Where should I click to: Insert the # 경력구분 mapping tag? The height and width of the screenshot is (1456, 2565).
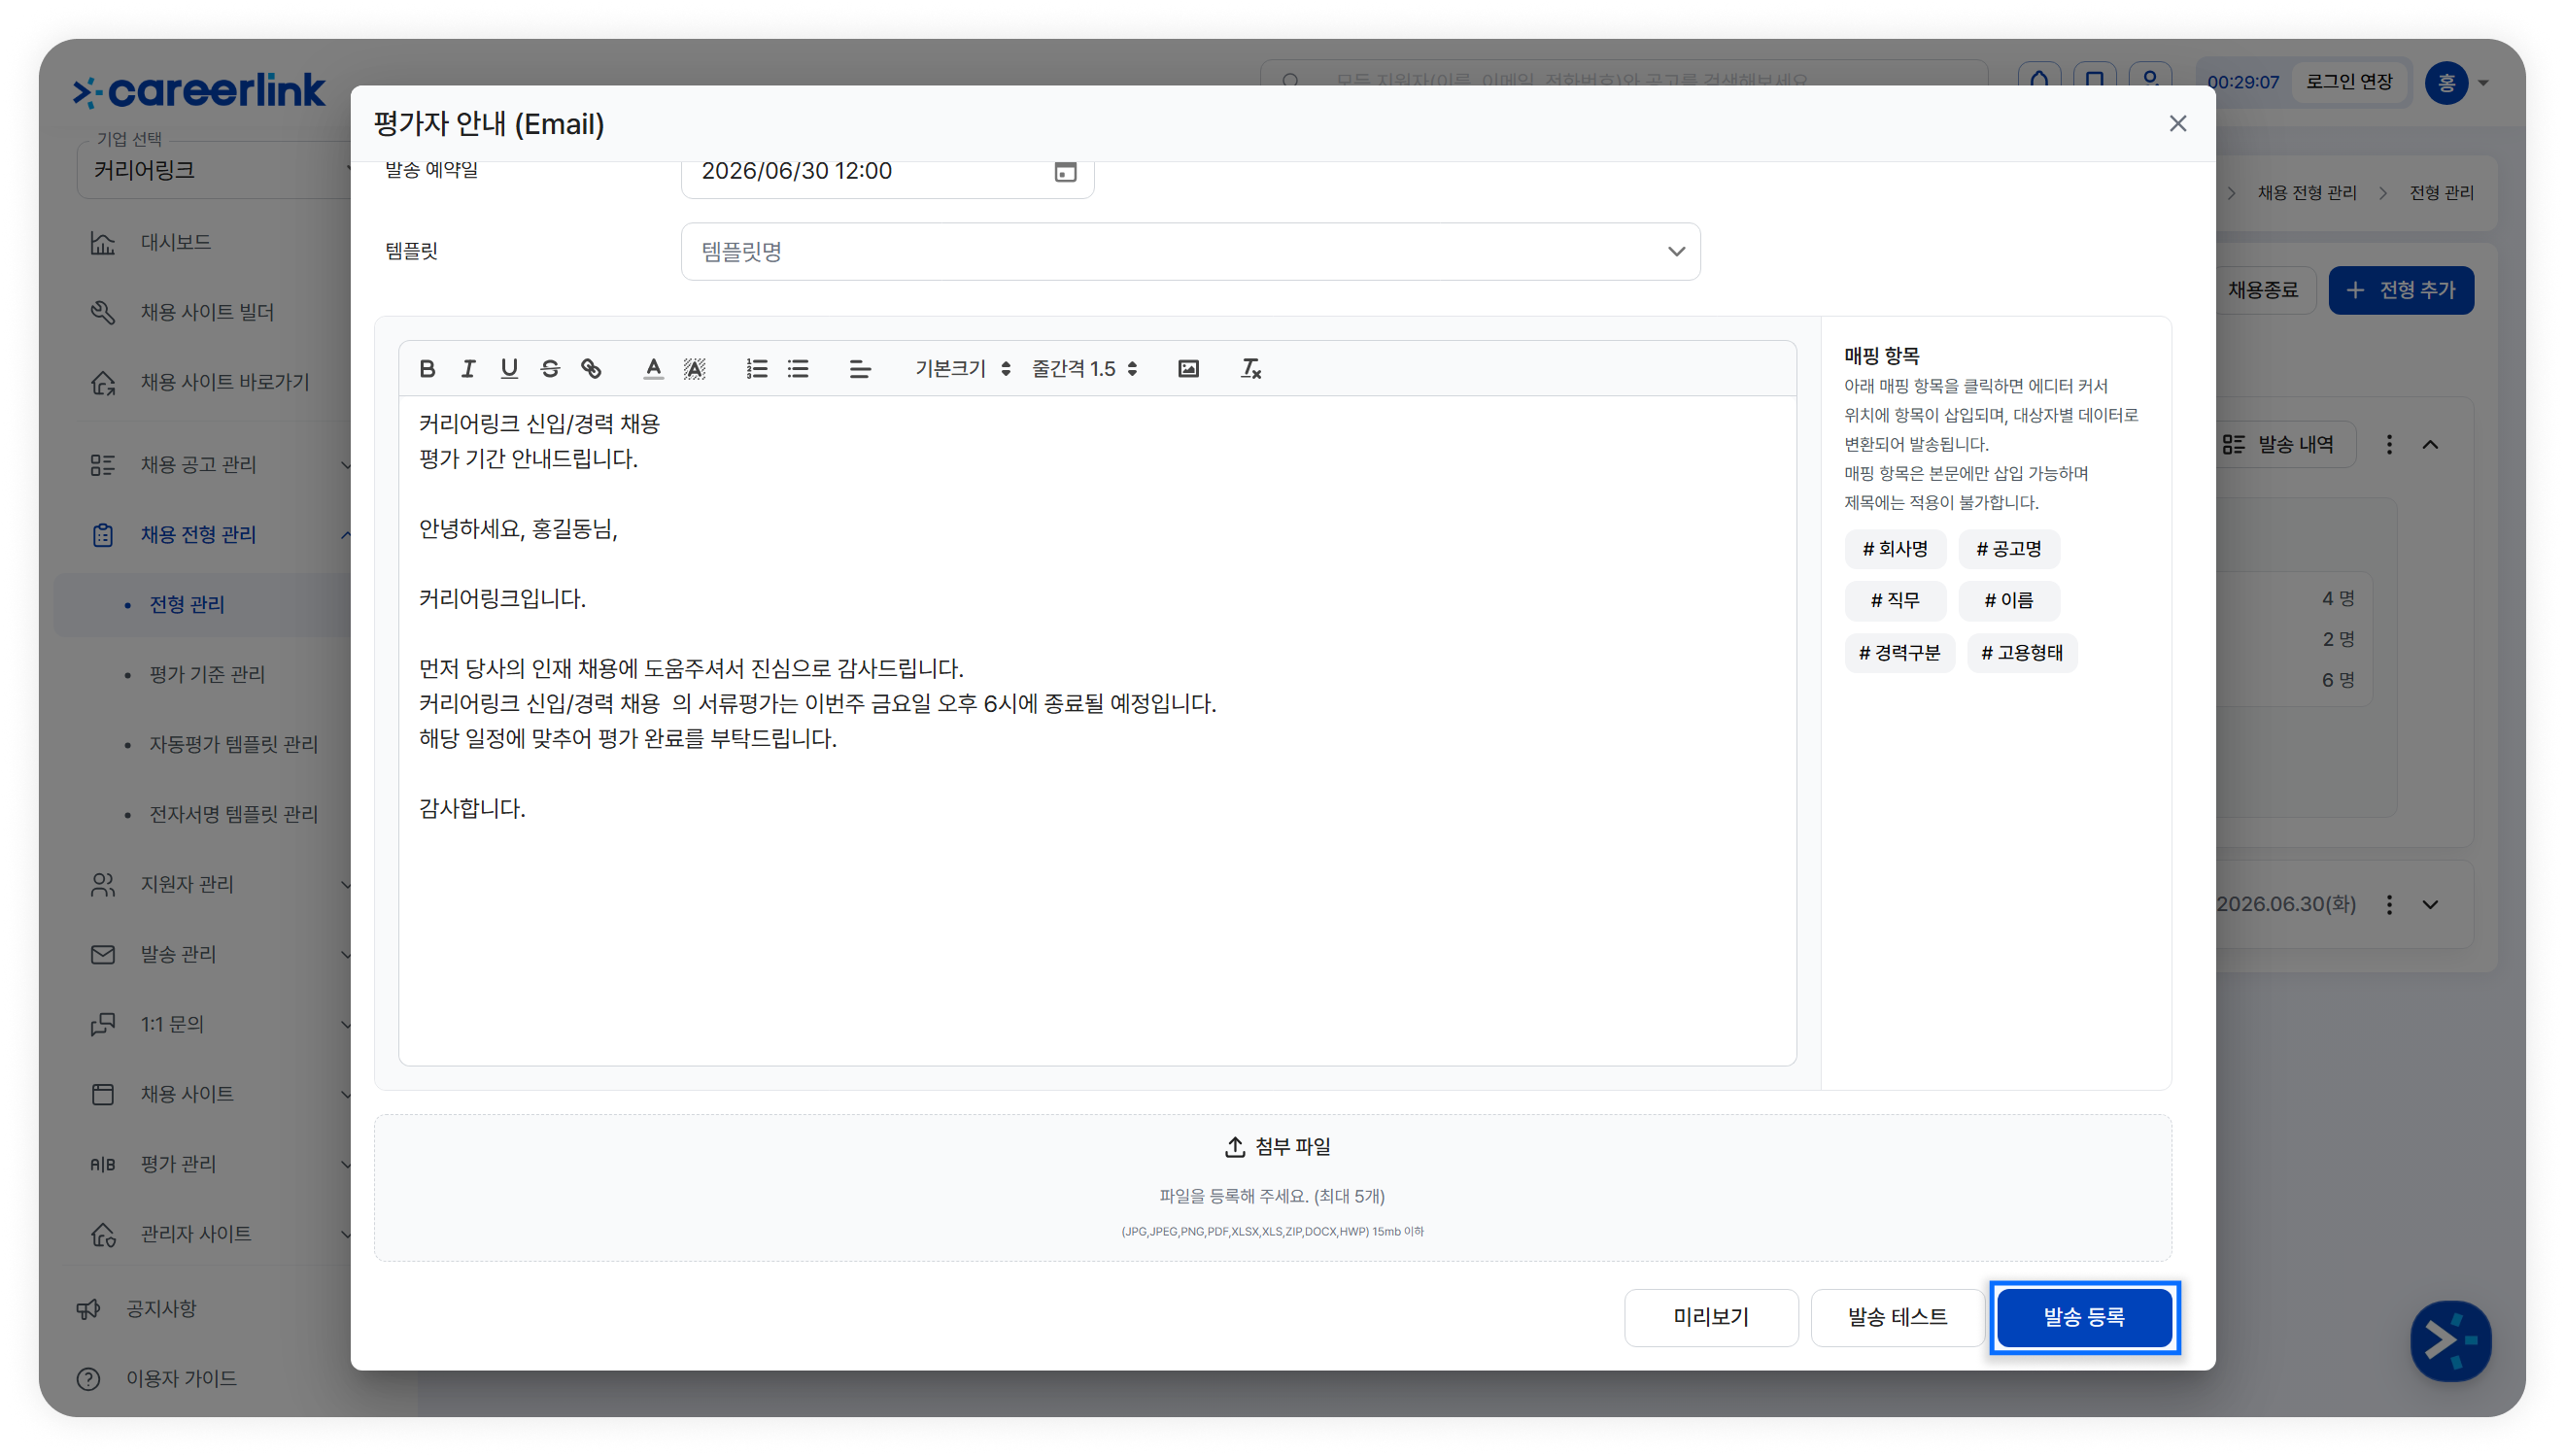click(x=1899, y=653)
